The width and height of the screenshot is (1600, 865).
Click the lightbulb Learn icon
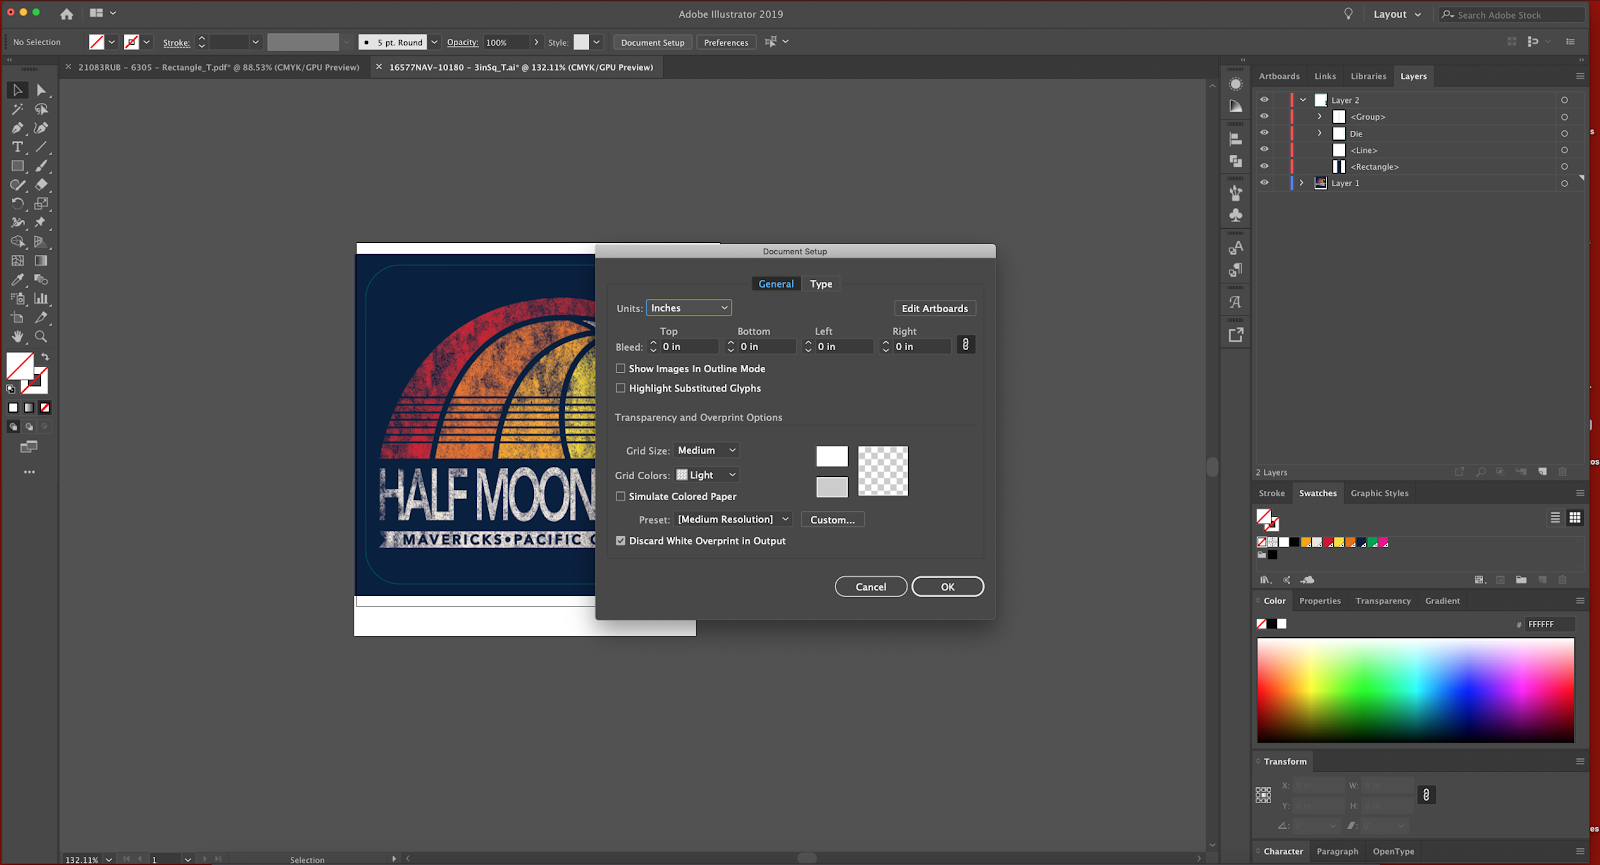click(x=1348, y=14)
